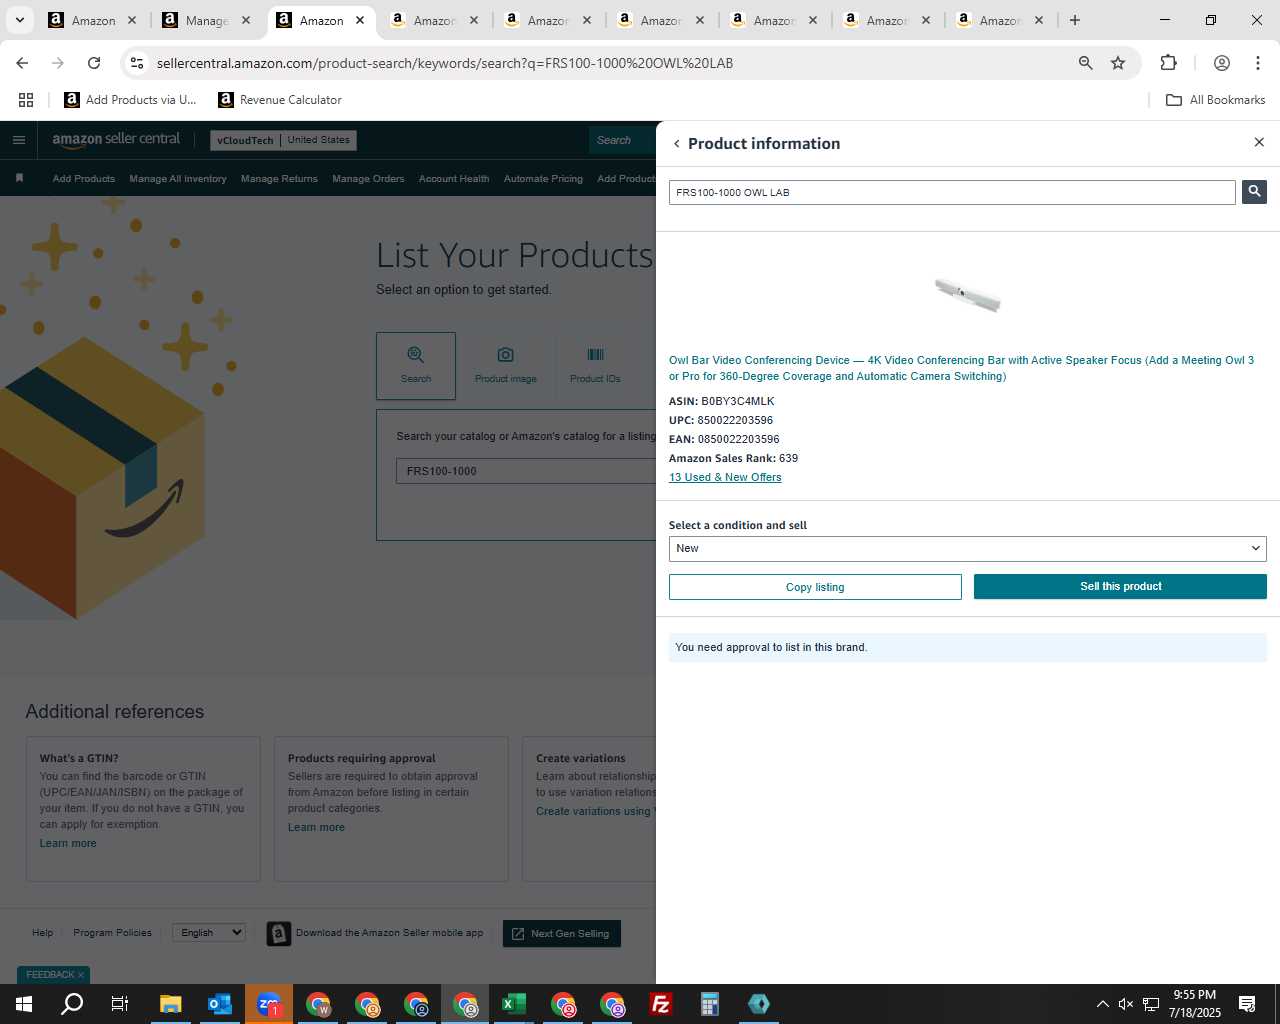Open FileZilla from the taskbar

(660, 1004)
